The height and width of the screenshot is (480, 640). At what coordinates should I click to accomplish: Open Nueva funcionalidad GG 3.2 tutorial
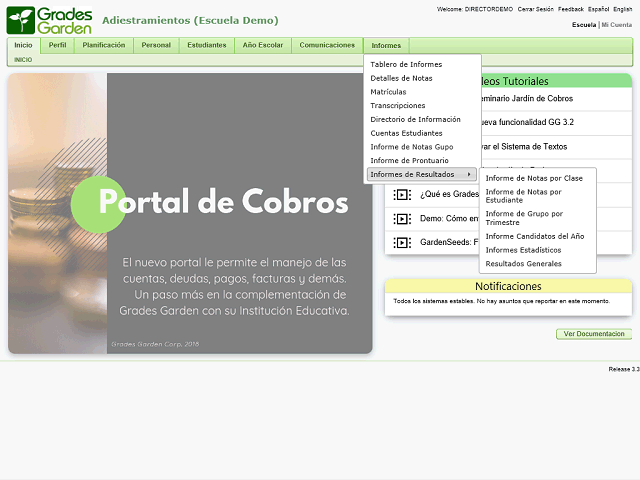click(x=528, y=122)
